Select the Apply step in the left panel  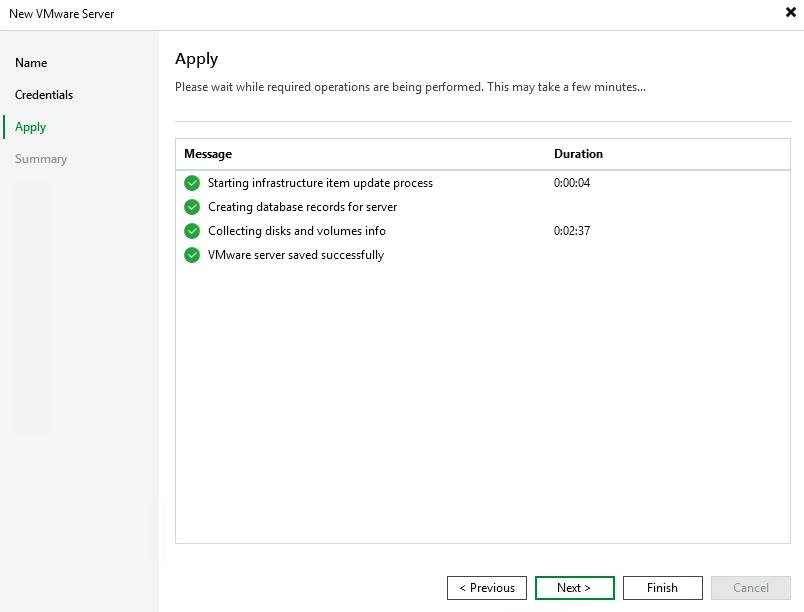[x=30, y=127]
